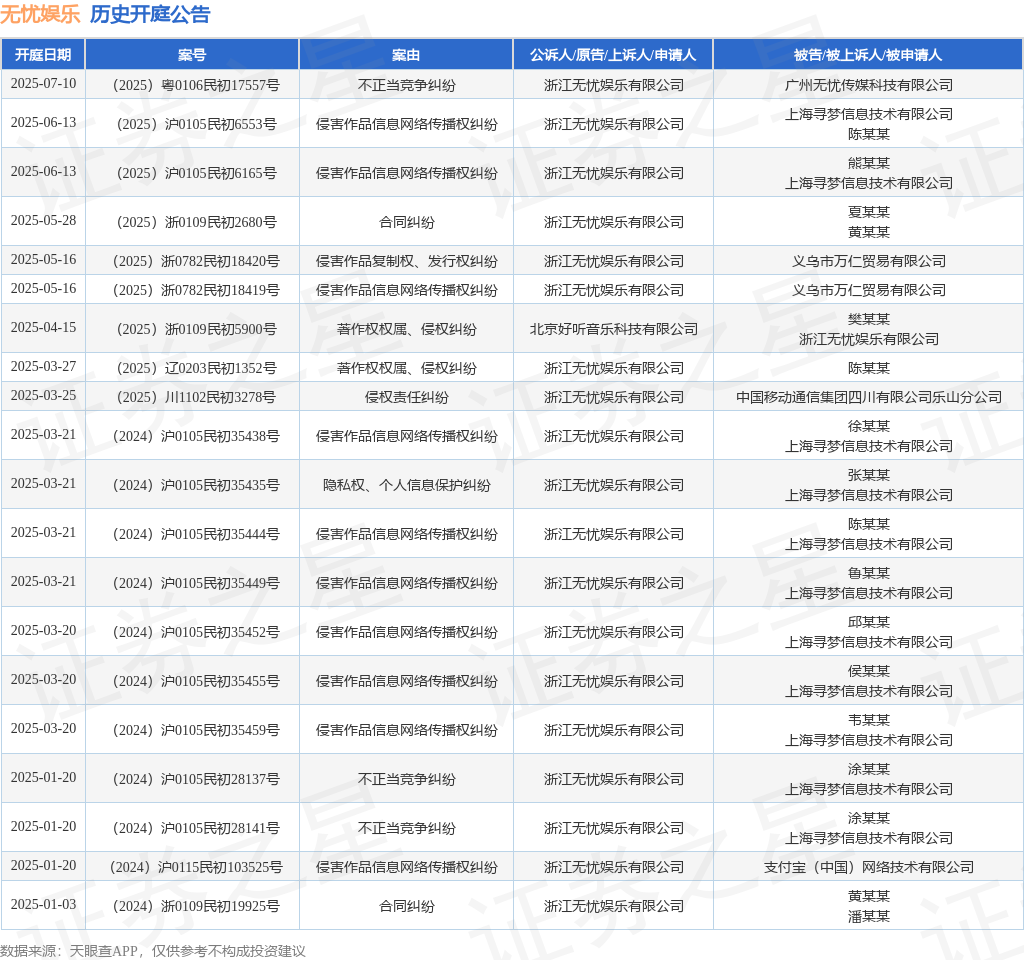Click defendant name 潘某某
The image size is (1024, 960).
point(869,916)
